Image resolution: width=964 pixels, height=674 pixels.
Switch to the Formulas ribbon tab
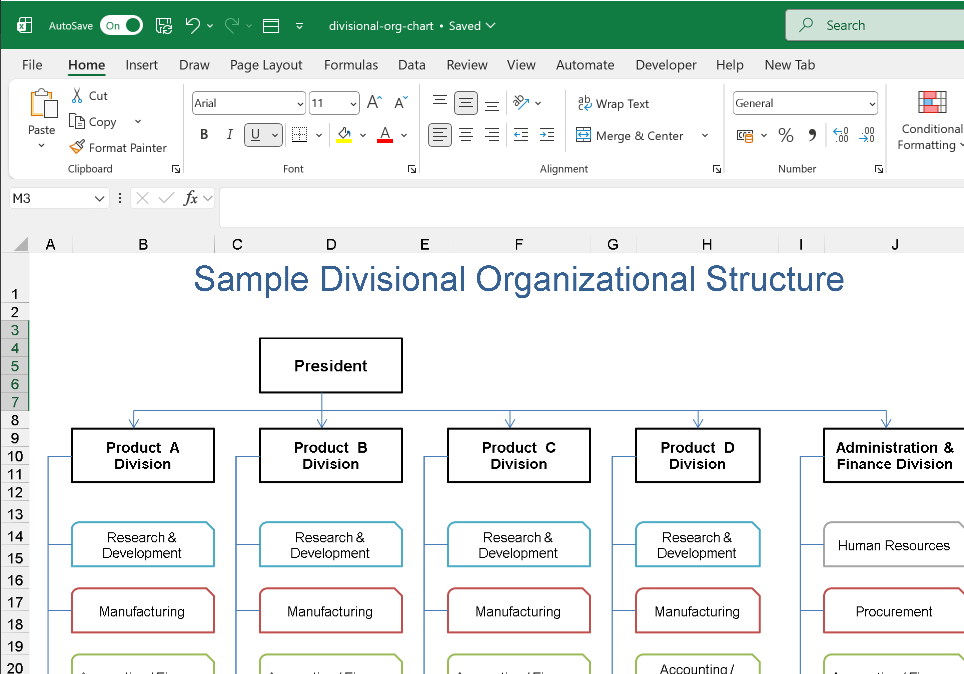(351, 64)
